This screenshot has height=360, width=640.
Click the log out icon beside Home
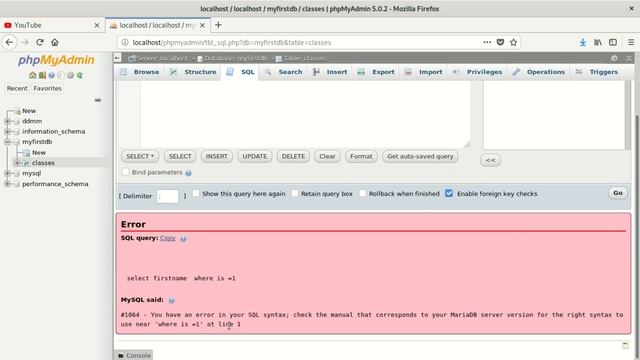coord(42,75)
